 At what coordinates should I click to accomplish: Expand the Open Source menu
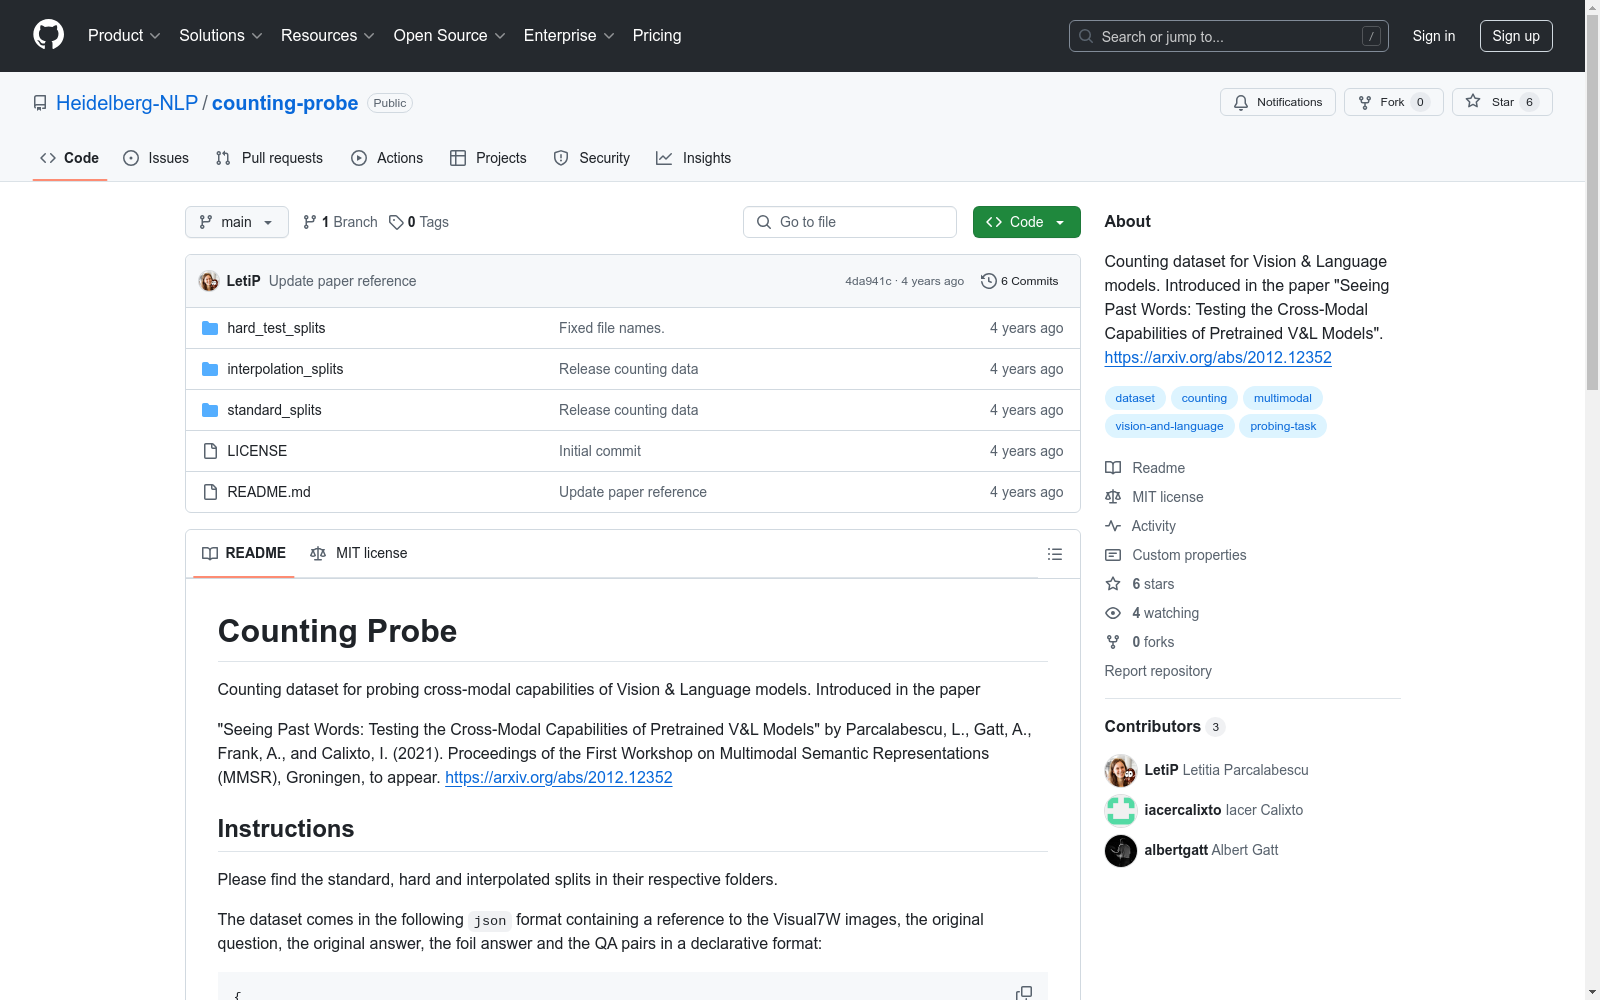click(450, 35)
